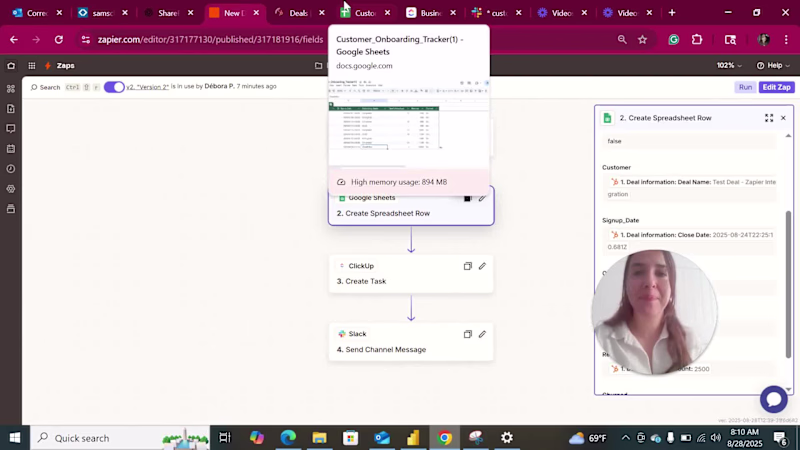Select the Google Sheets Create Spreadsheet Row step
Viewport: 800px width, 450px height.
pyautogui.click(x=411, y=206)
